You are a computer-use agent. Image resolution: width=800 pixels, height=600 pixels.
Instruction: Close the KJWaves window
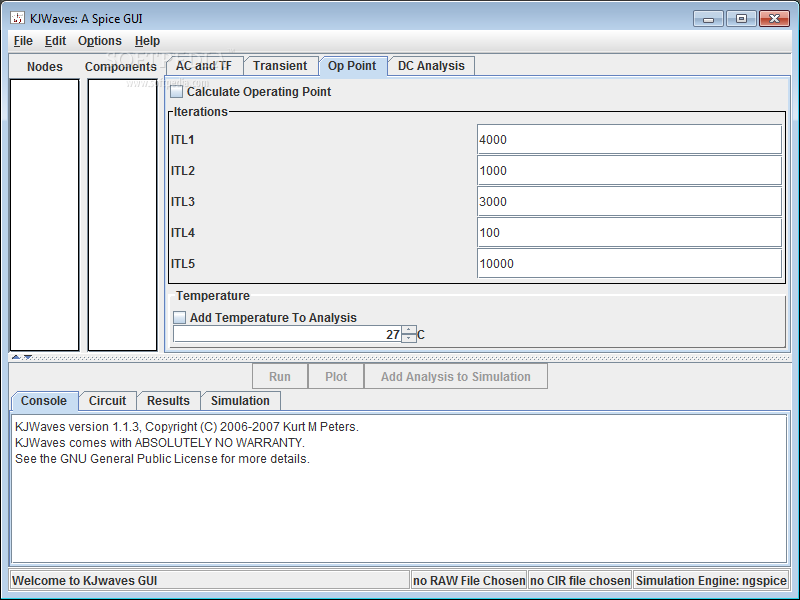pos(774,19)
